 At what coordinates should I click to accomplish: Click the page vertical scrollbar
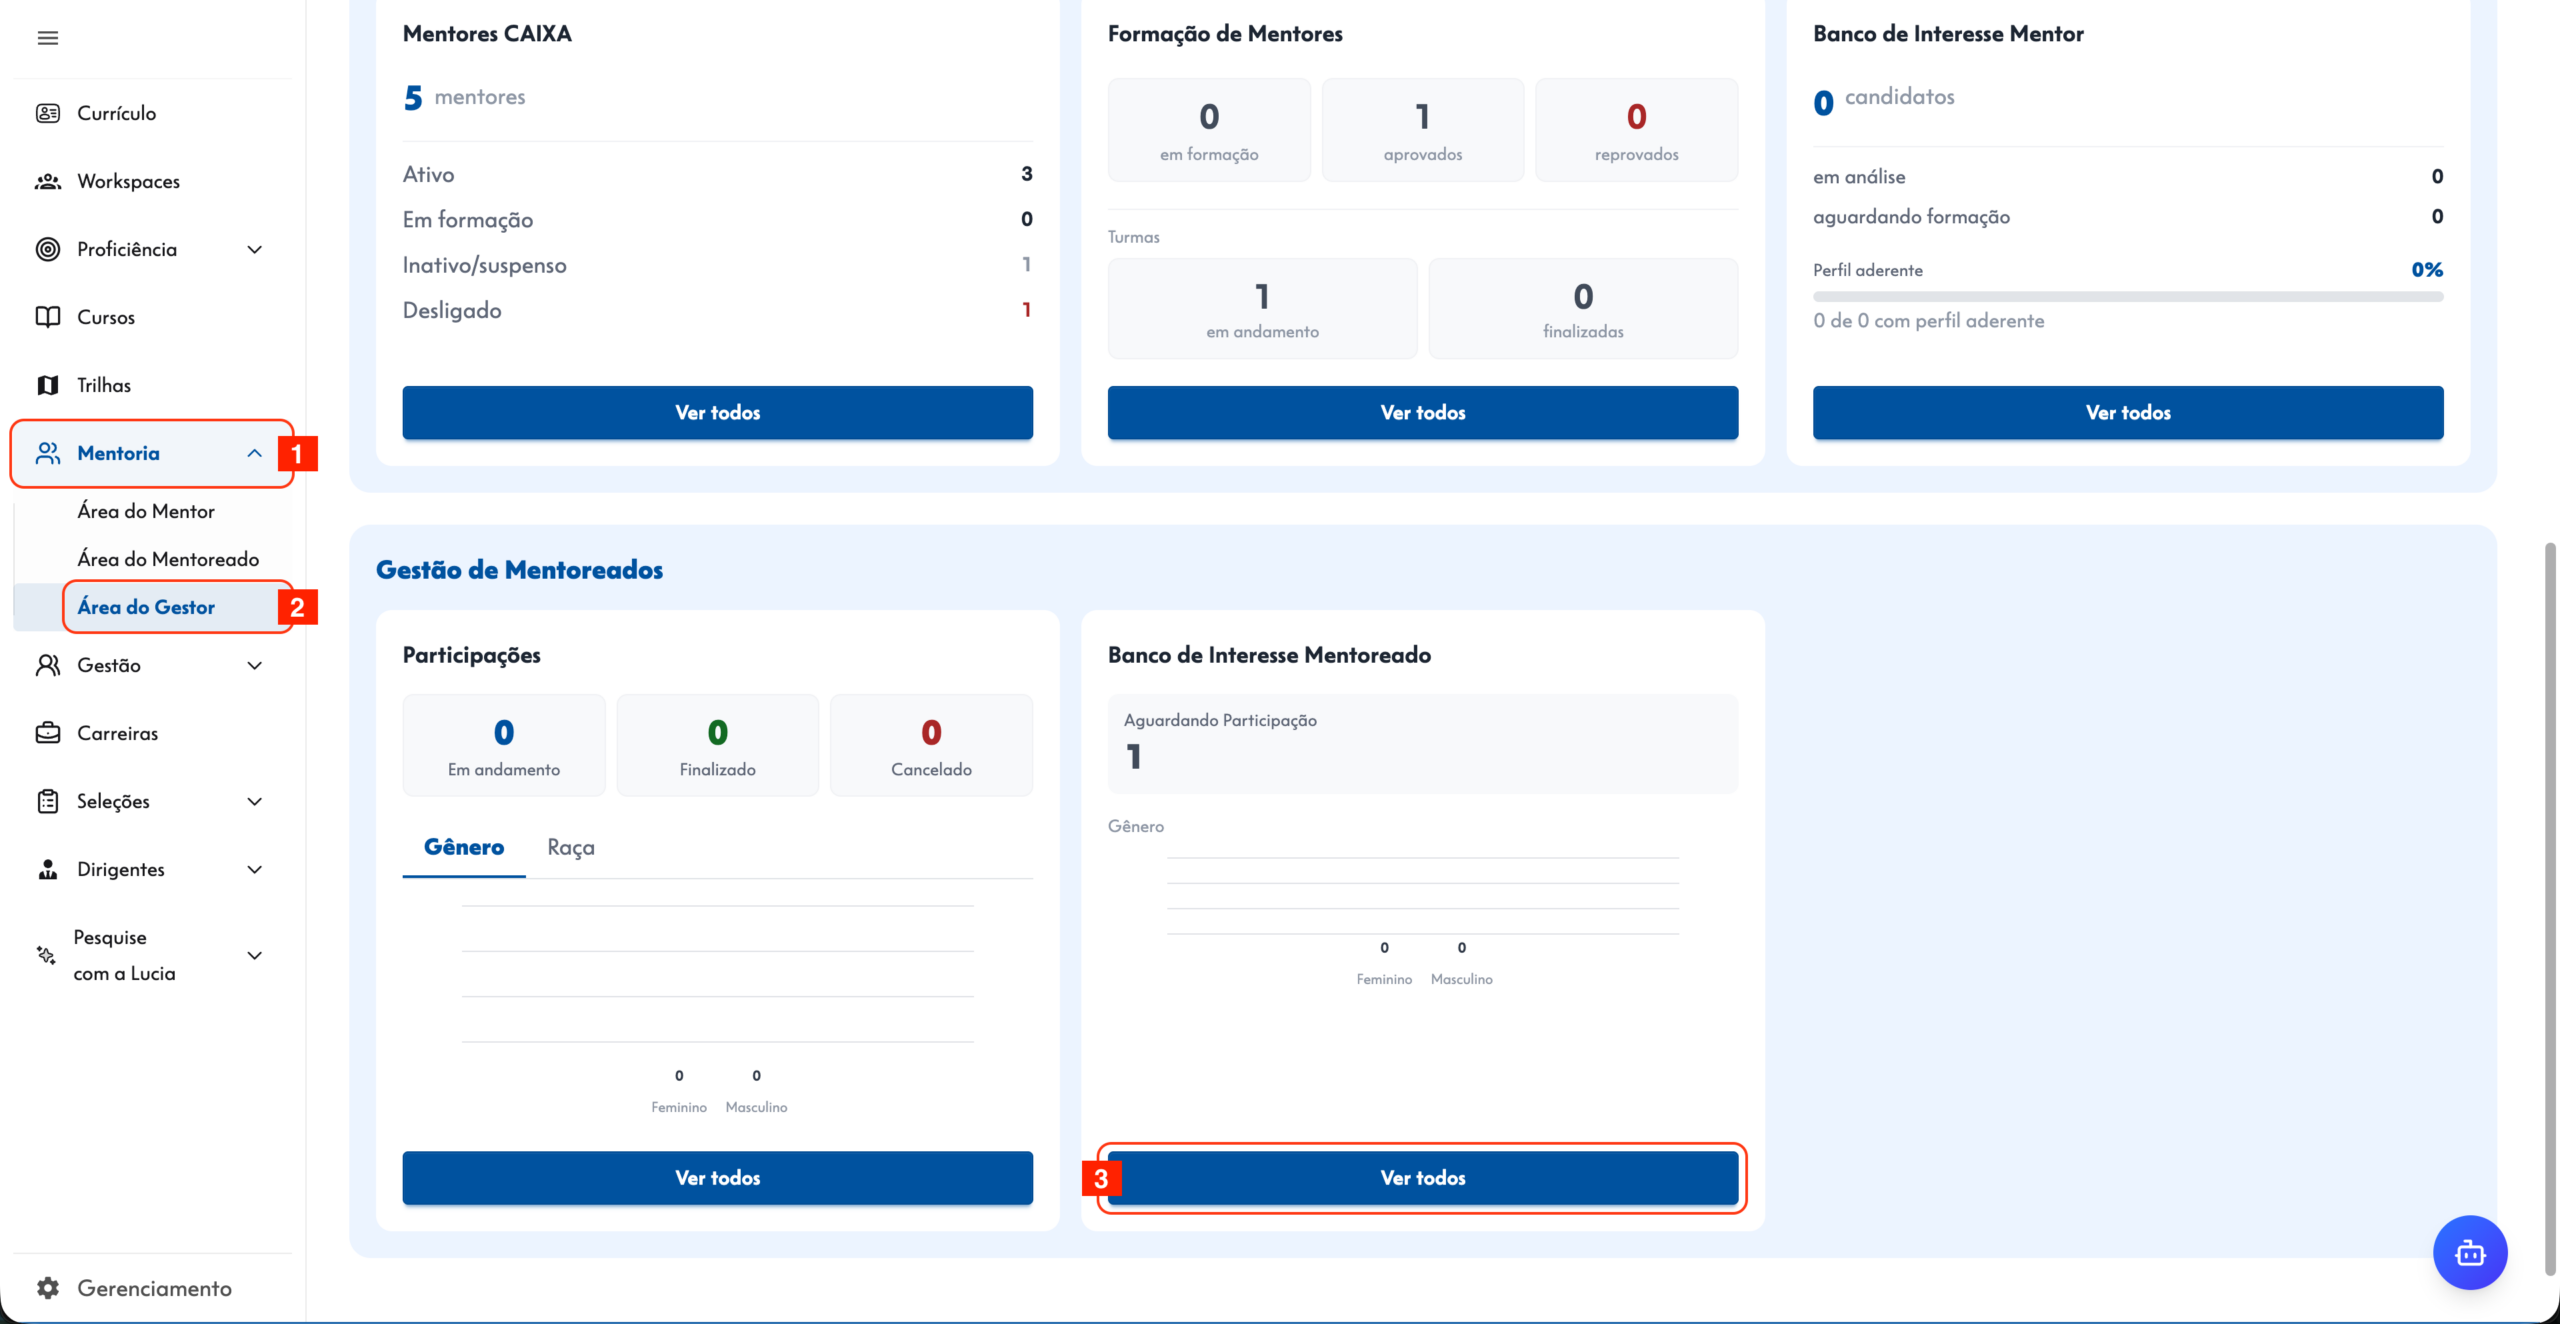click(x=2550, y=909)
